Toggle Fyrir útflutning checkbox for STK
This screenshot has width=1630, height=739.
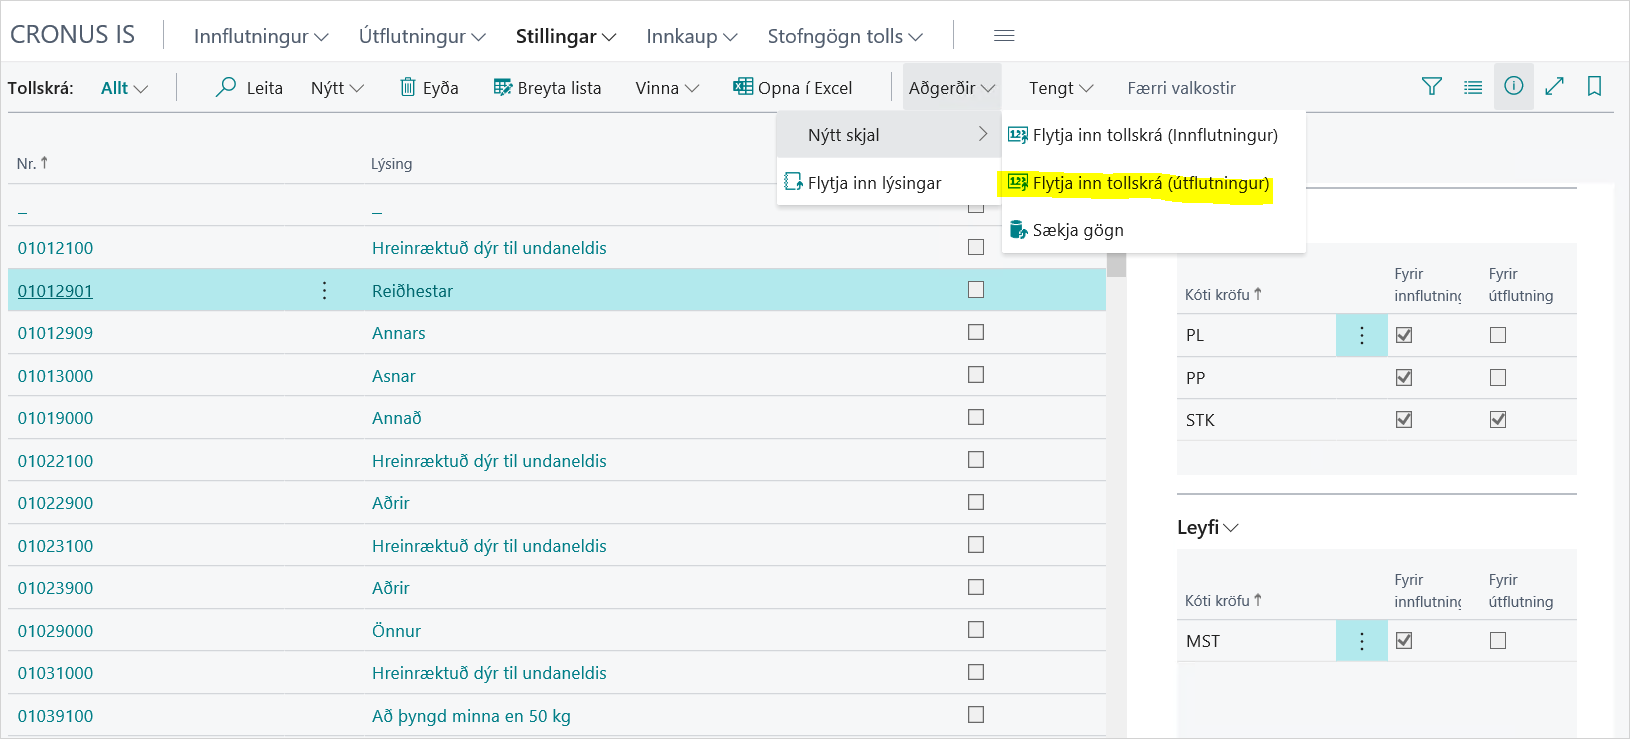click(x=1497, y=420)
